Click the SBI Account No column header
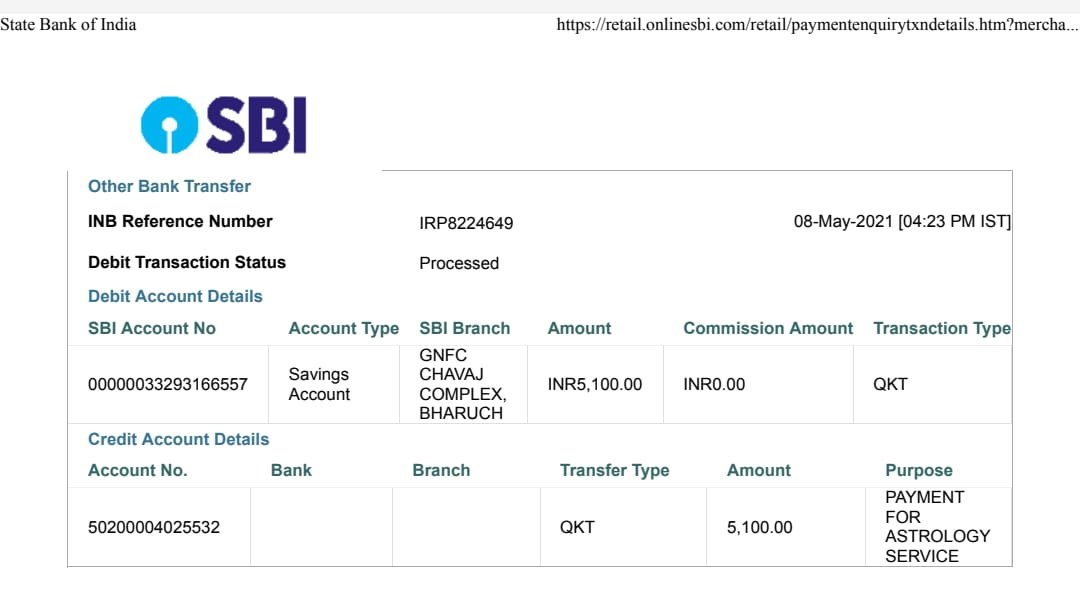 [152, 329]
